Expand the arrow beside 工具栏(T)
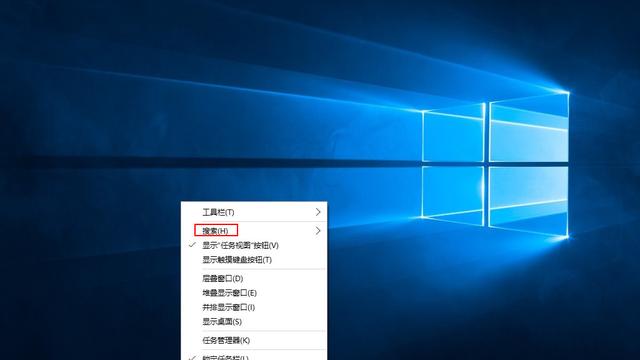 tap(318, 212)
